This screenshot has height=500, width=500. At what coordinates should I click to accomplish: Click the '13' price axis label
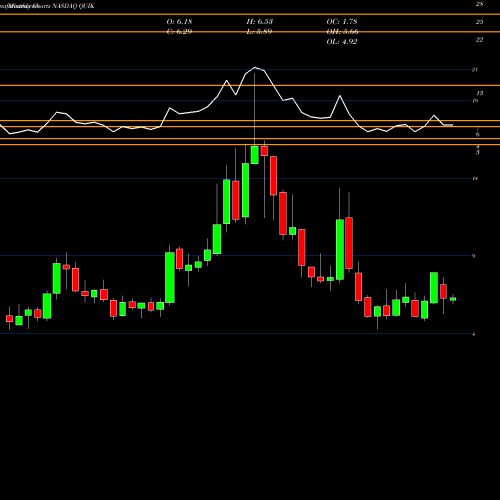(479, 93)
